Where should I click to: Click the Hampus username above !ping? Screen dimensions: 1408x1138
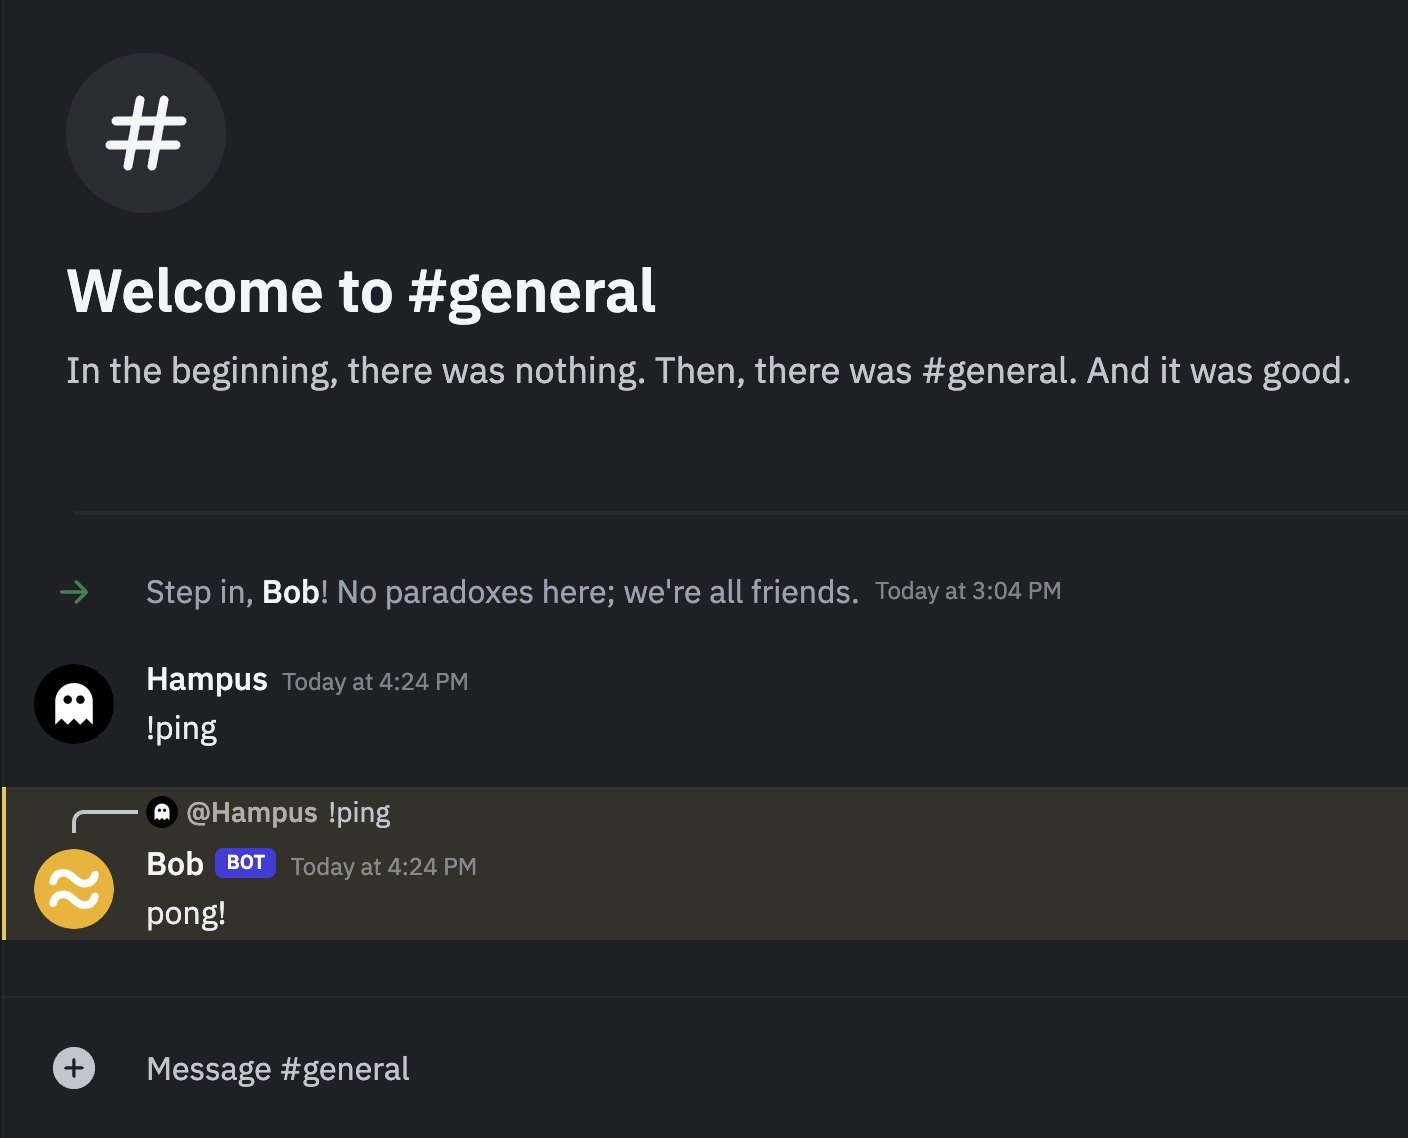207,679
